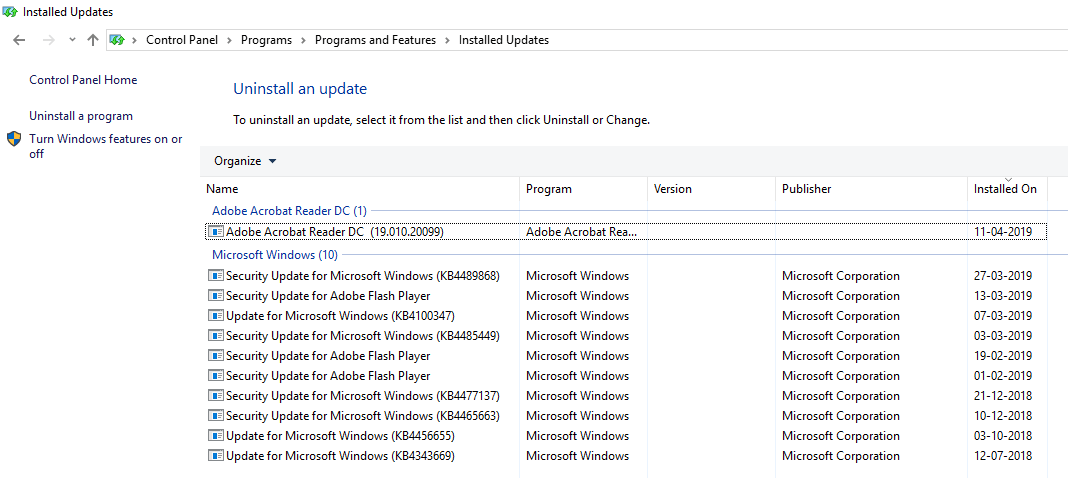Image resolution: width=1068 pixels, height=478 pixels.
Task: Select Security Update for Microsoft Windows (KB4485449)
Action: tap(362, 336)
